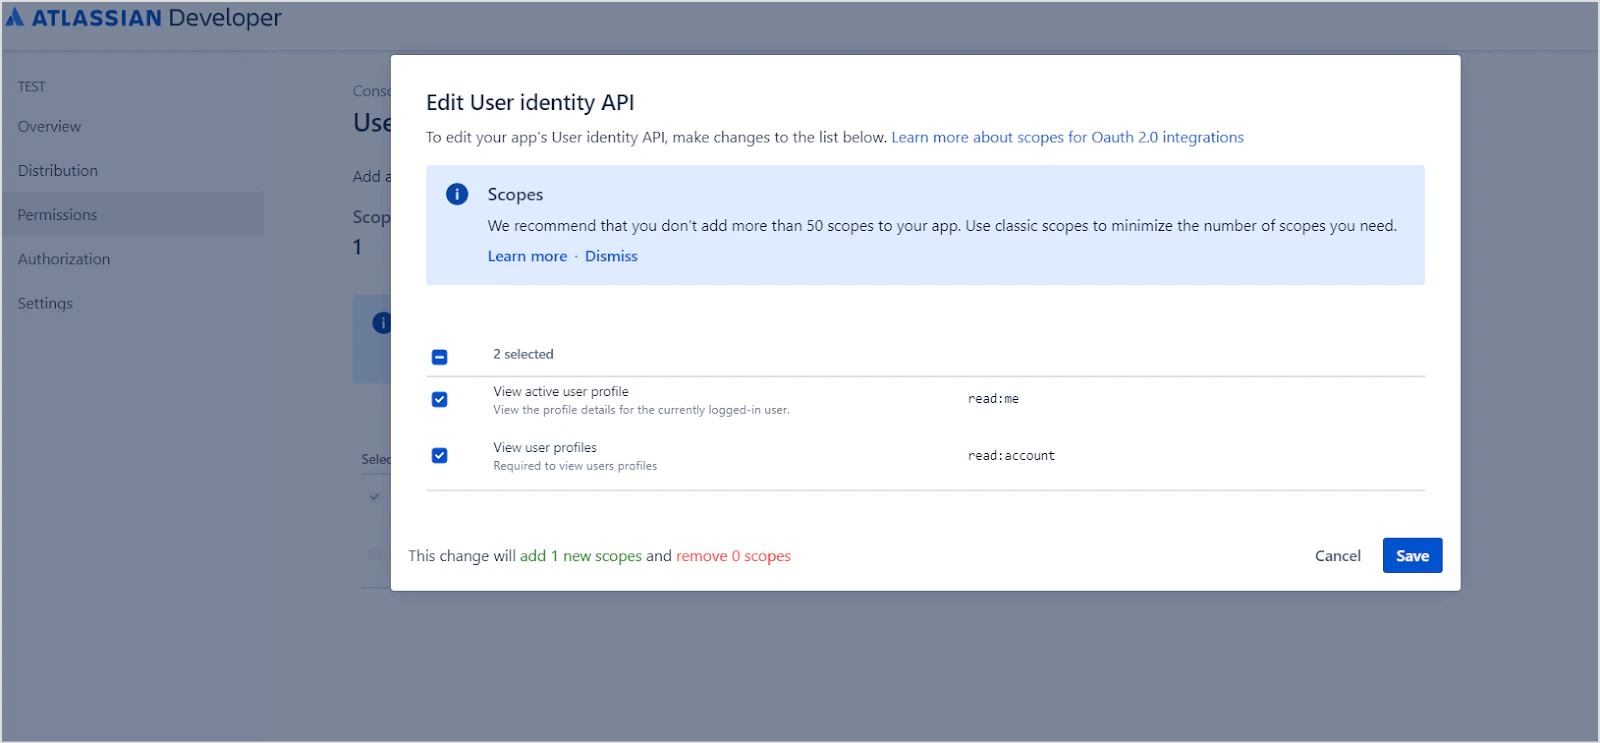Uncheck the View user profiles checkbox
Viewport: 1600px width, 743px height.
[439, 455]
